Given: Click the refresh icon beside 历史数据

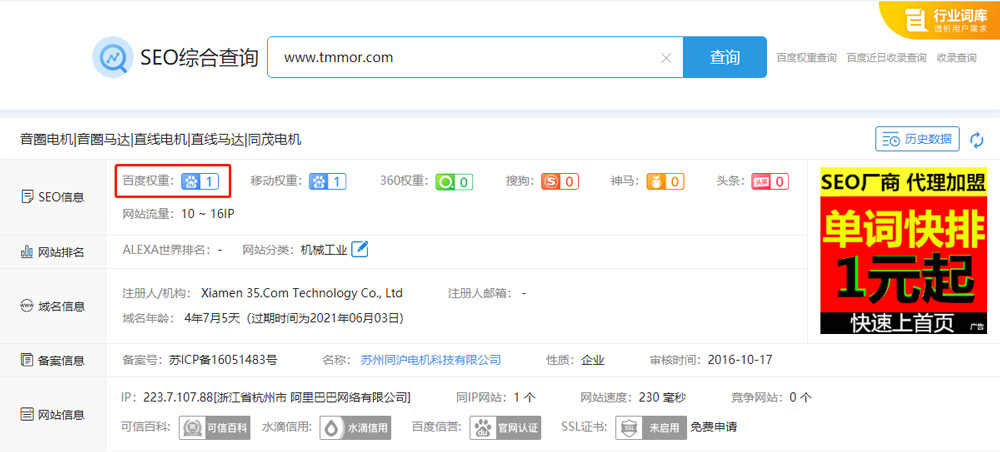Looking at the screenshot, I should coord(976,139).
